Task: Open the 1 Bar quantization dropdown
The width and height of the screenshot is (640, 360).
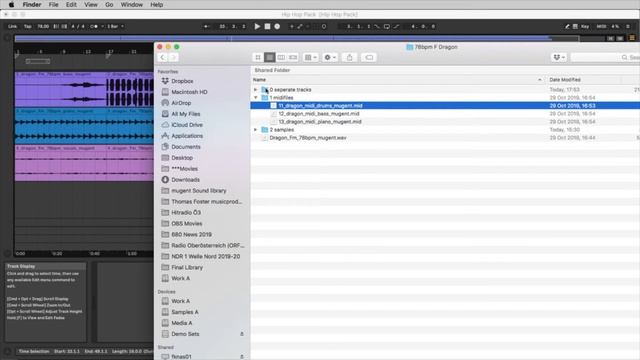Action: [x=116, y=26]
